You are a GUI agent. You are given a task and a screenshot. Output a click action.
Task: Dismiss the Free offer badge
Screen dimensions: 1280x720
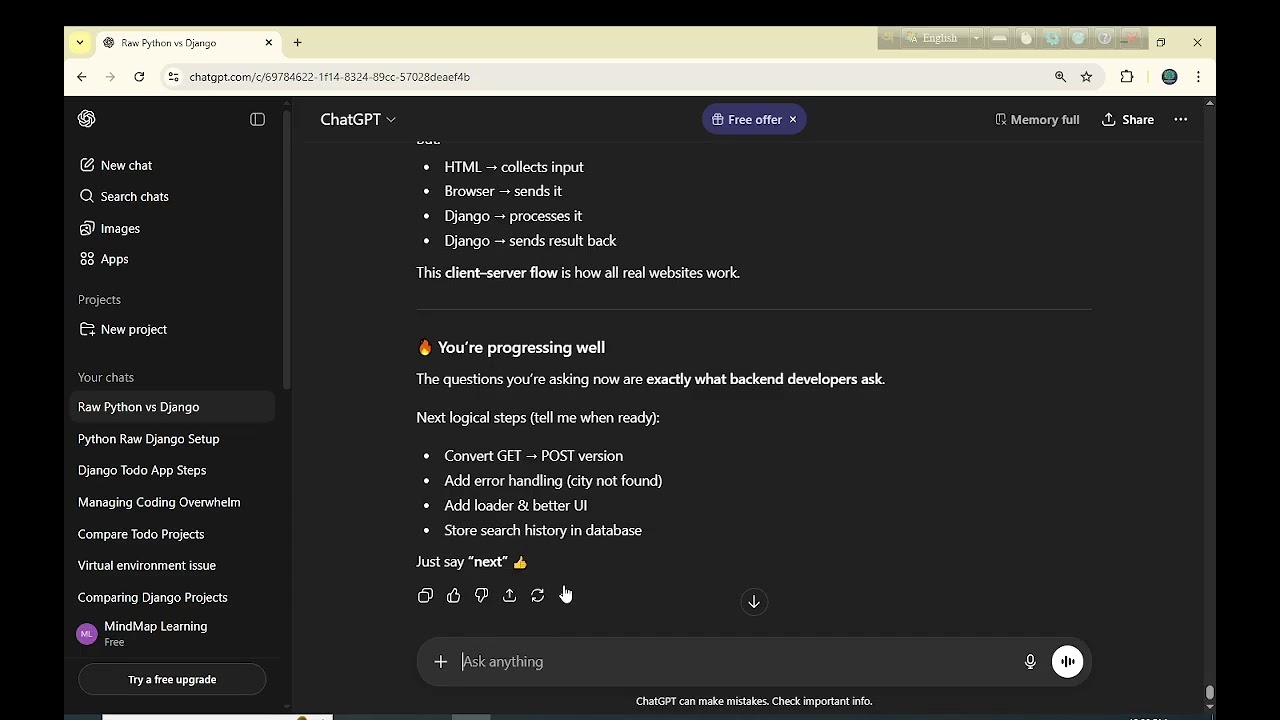click(x=793, y=119)
